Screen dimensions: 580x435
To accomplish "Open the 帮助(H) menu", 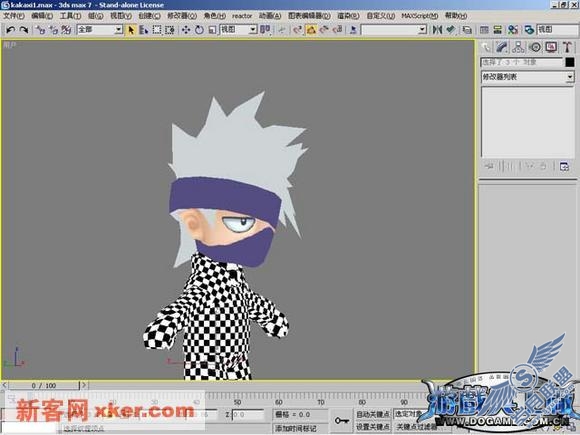I will click(x=456, y=16).
